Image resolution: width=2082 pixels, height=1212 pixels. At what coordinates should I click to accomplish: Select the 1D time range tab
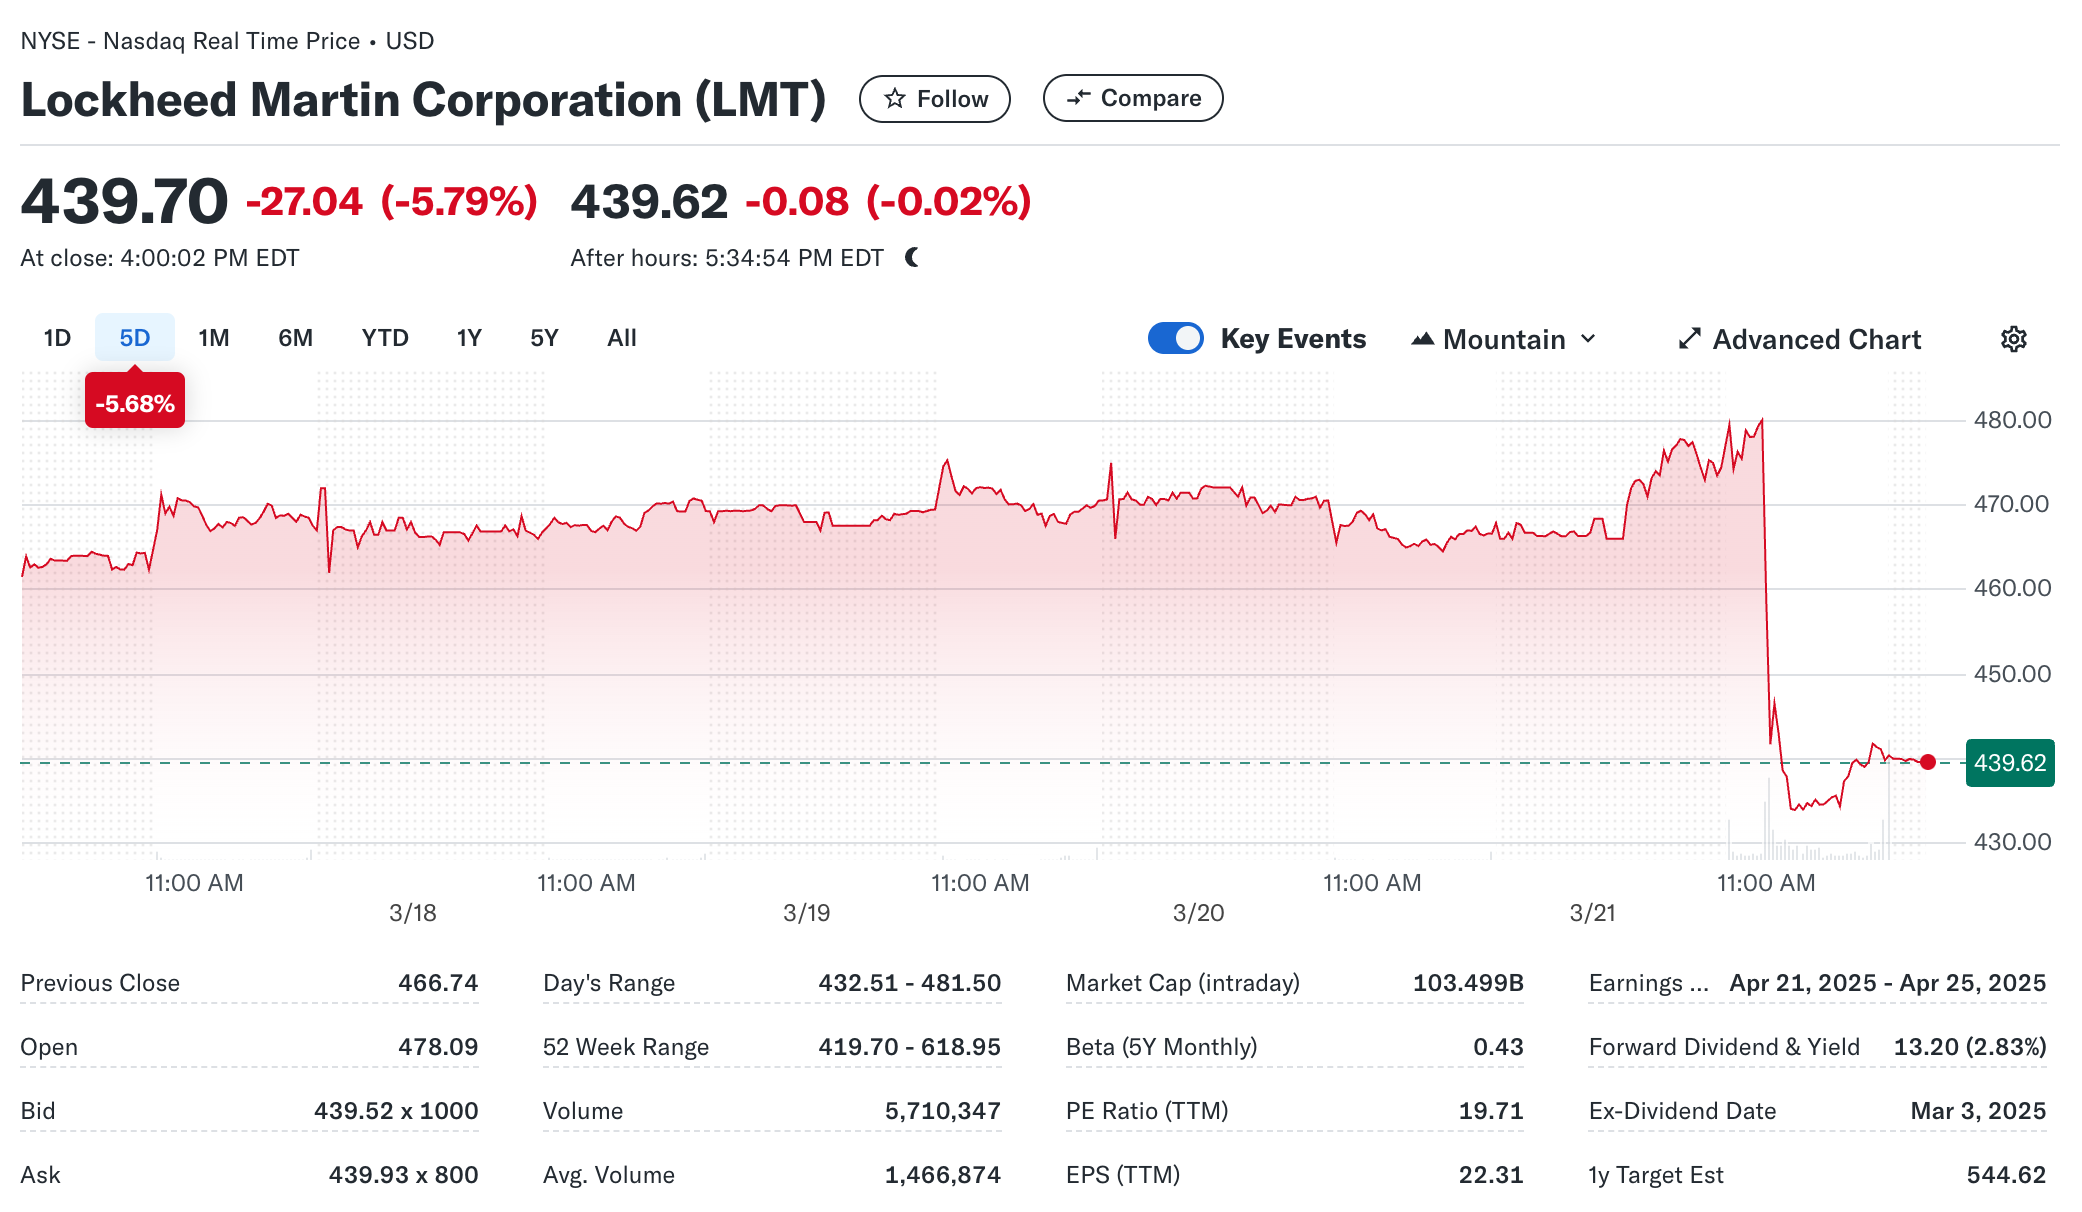pyautogui.click(x=57, y=338)
